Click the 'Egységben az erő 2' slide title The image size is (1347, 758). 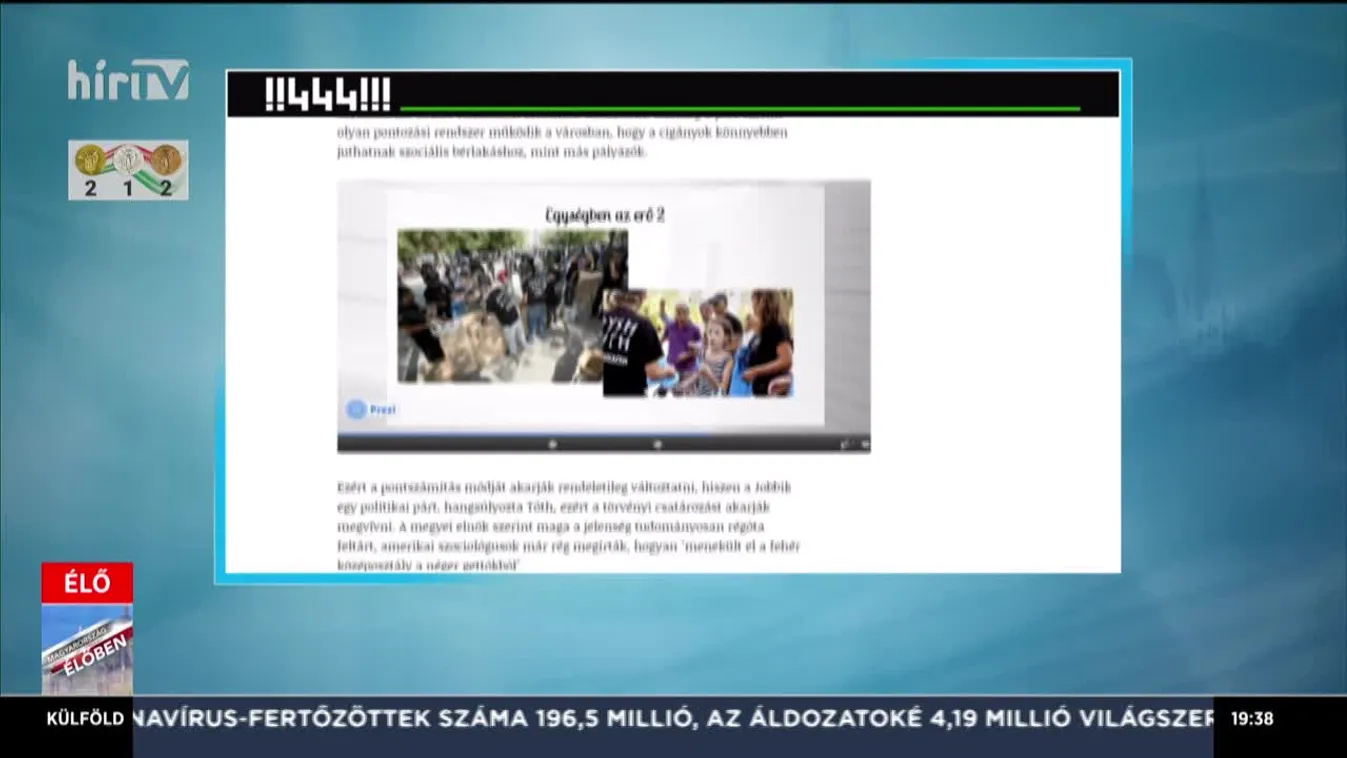point(604,215)
